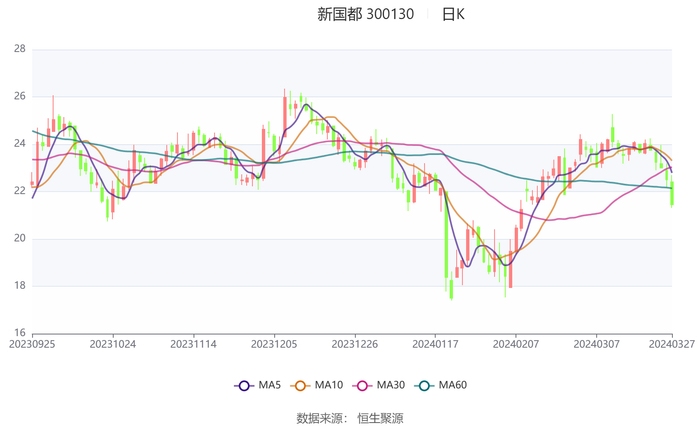Click the 20231024 date on x-axis
Image resolution: width=700 pixels, height=426 pixels.
tap(113, 344)
